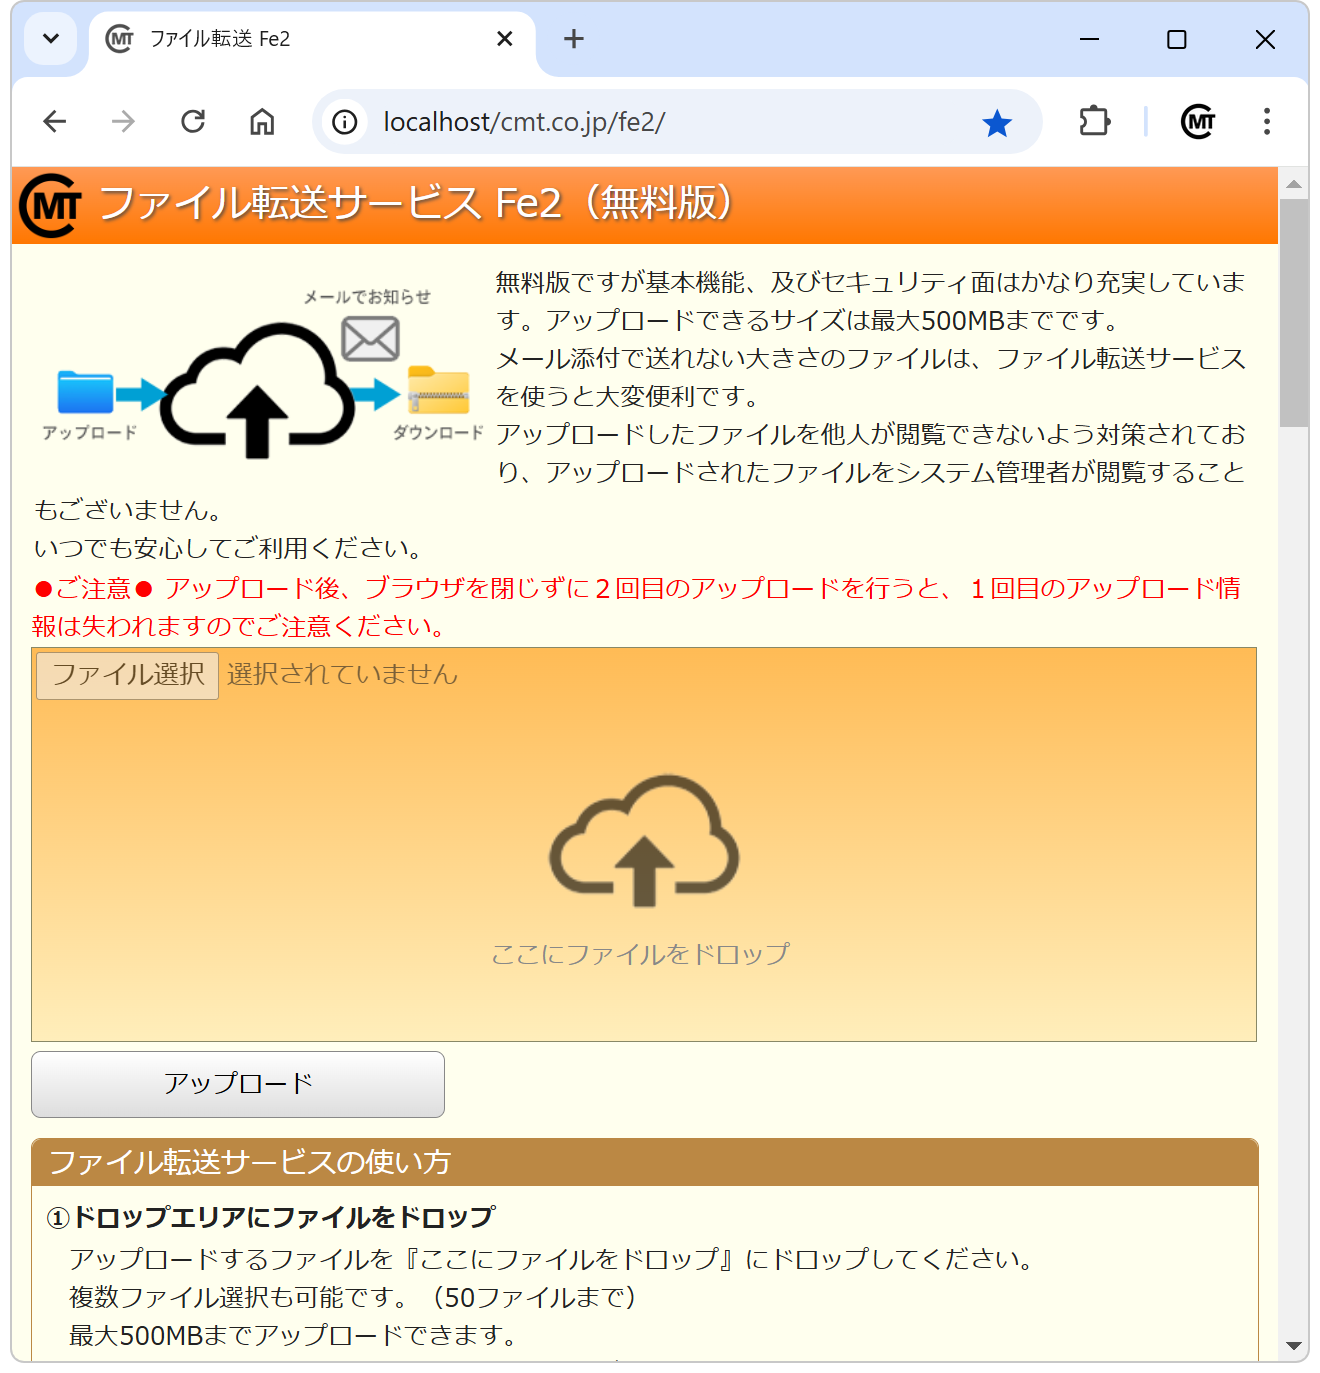Viewport: 1320px width, 1373px height.
Task: Click the red ●ご注意● warning text
Action: click(637, 607)
